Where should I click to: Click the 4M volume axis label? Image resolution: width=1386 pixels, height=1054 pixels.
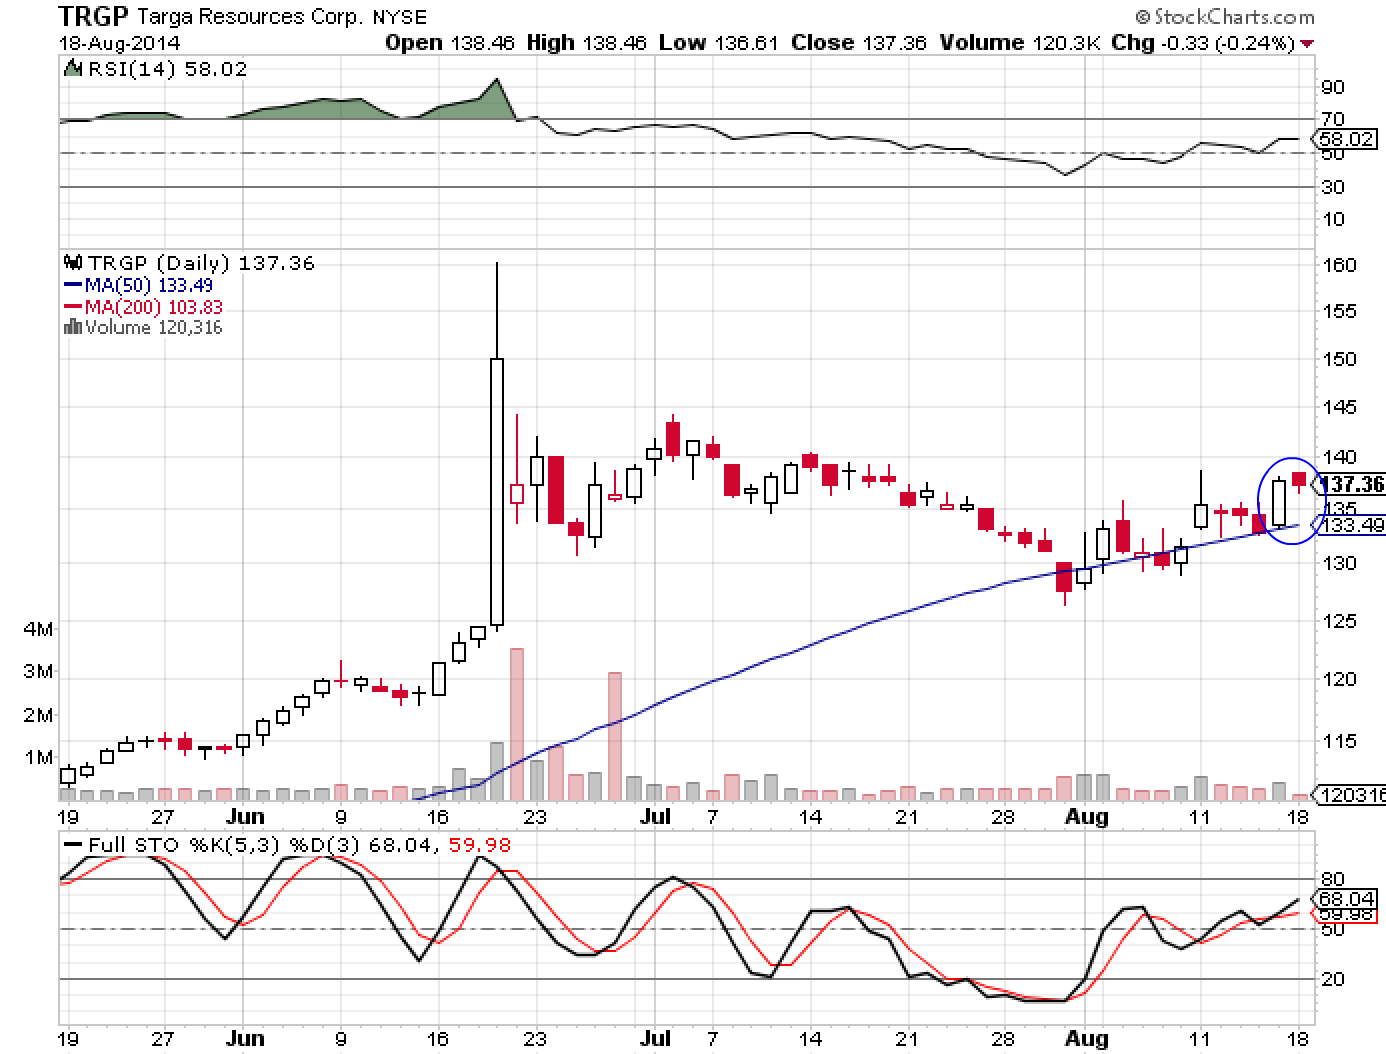[38, 630]
